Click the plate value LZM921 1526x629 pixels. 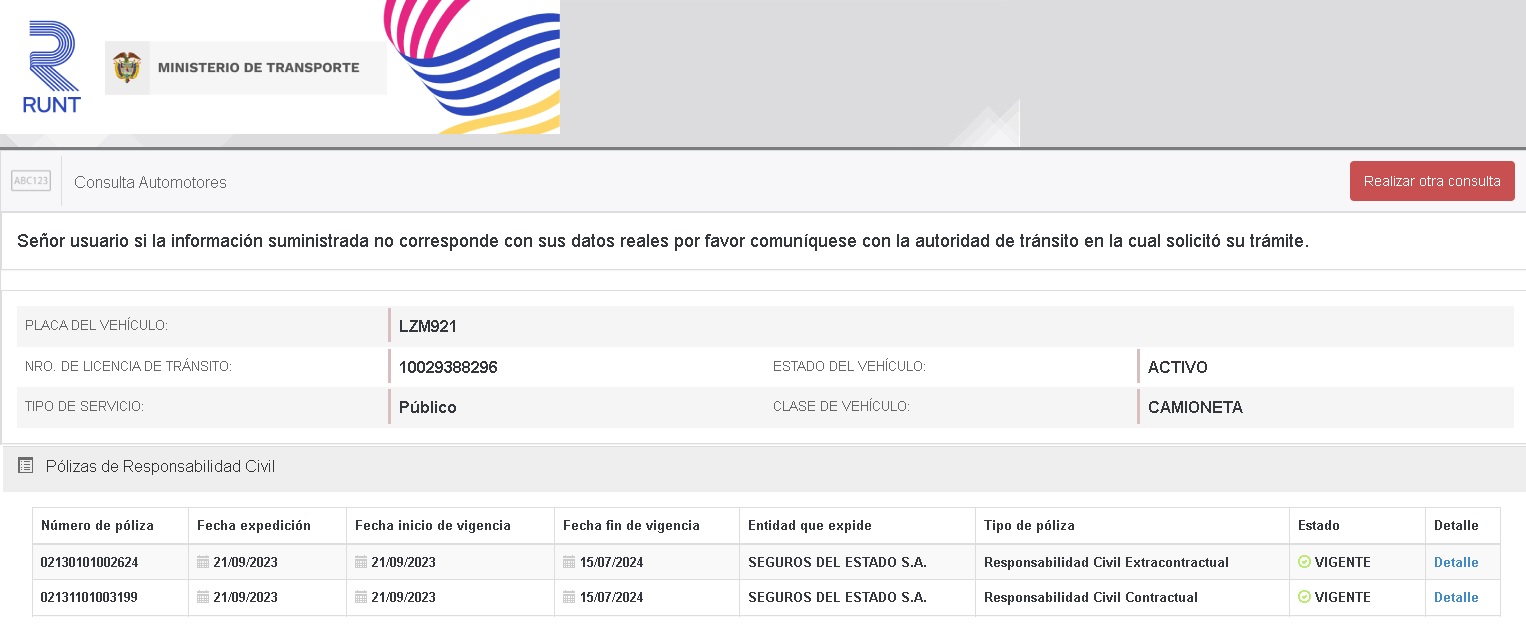(x=427, y=326)
